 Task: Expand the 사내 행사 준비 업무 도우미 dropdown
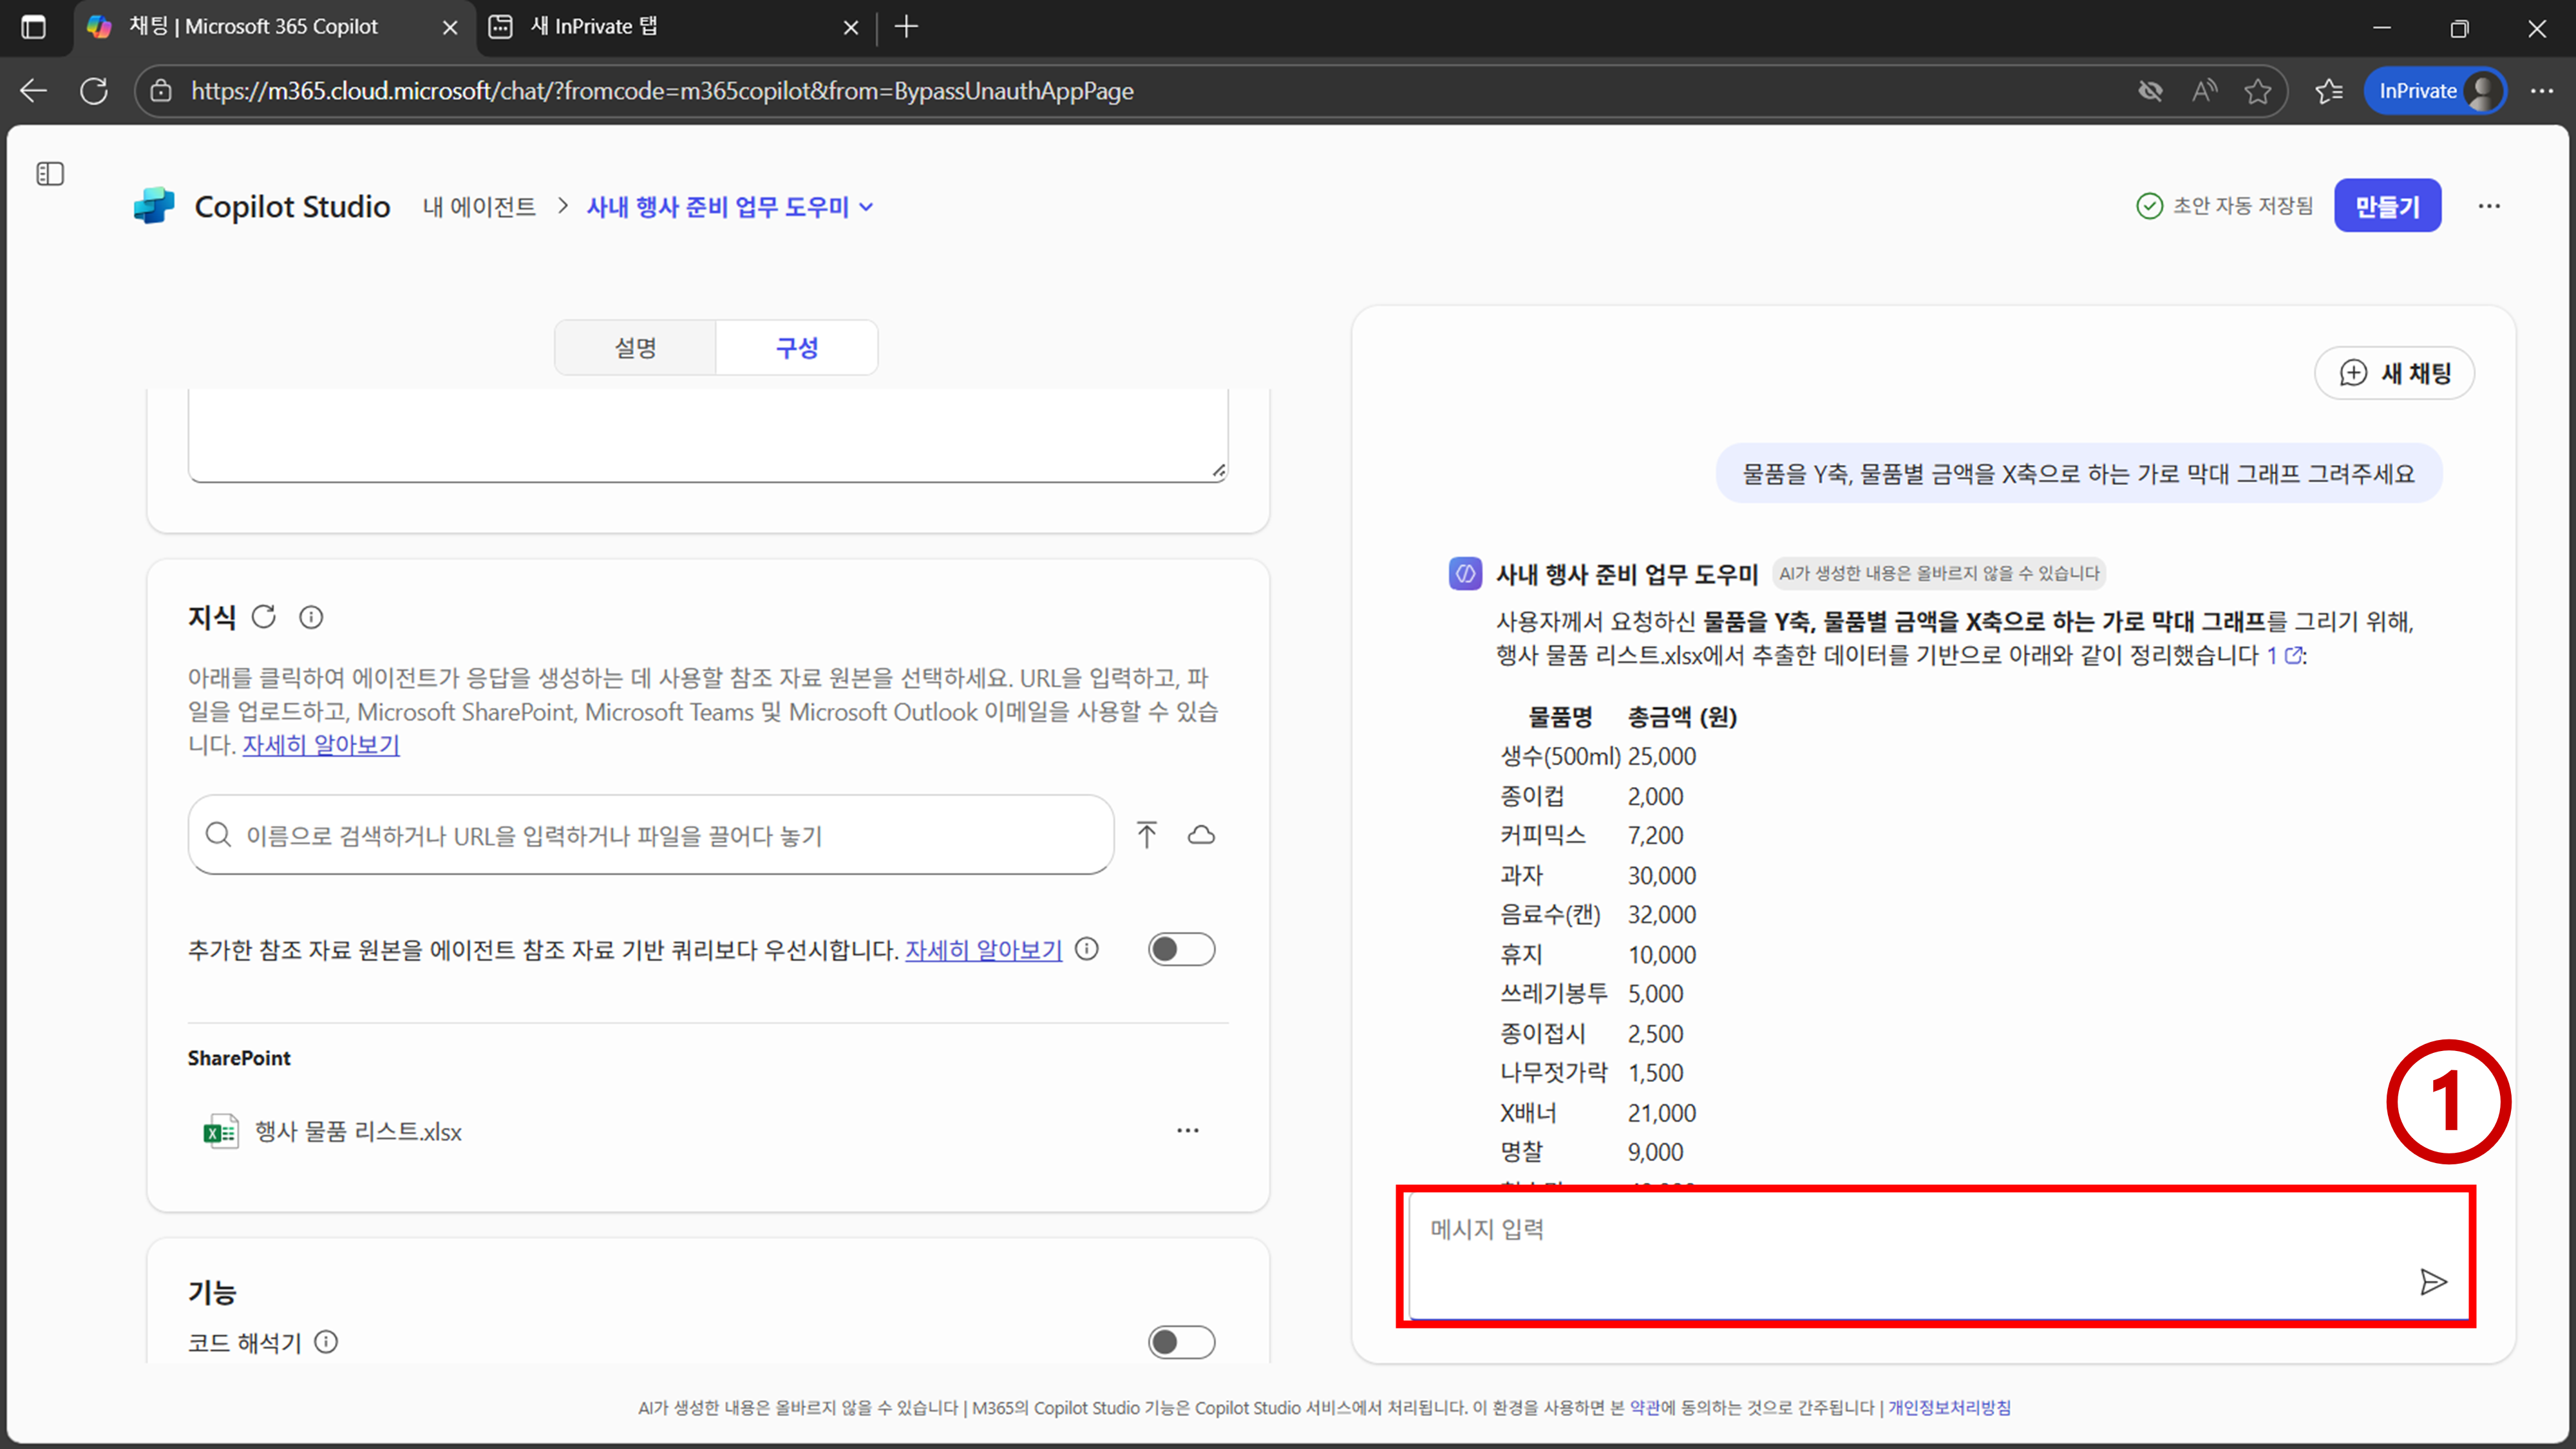tap(867, 207)
